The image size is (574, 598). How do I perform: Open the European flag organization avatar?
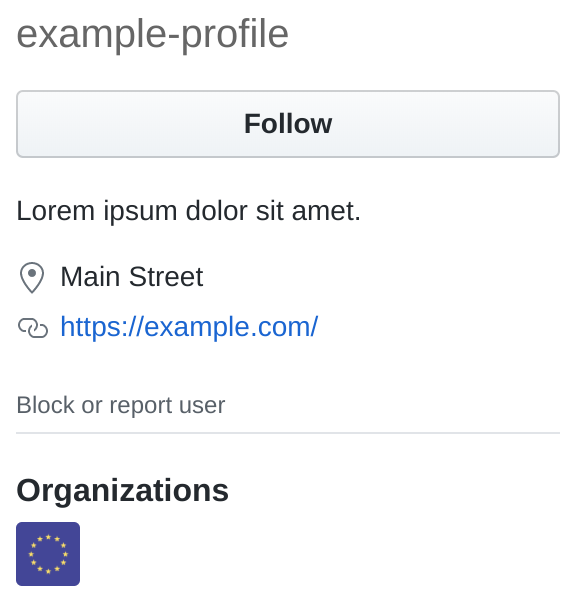48,553
